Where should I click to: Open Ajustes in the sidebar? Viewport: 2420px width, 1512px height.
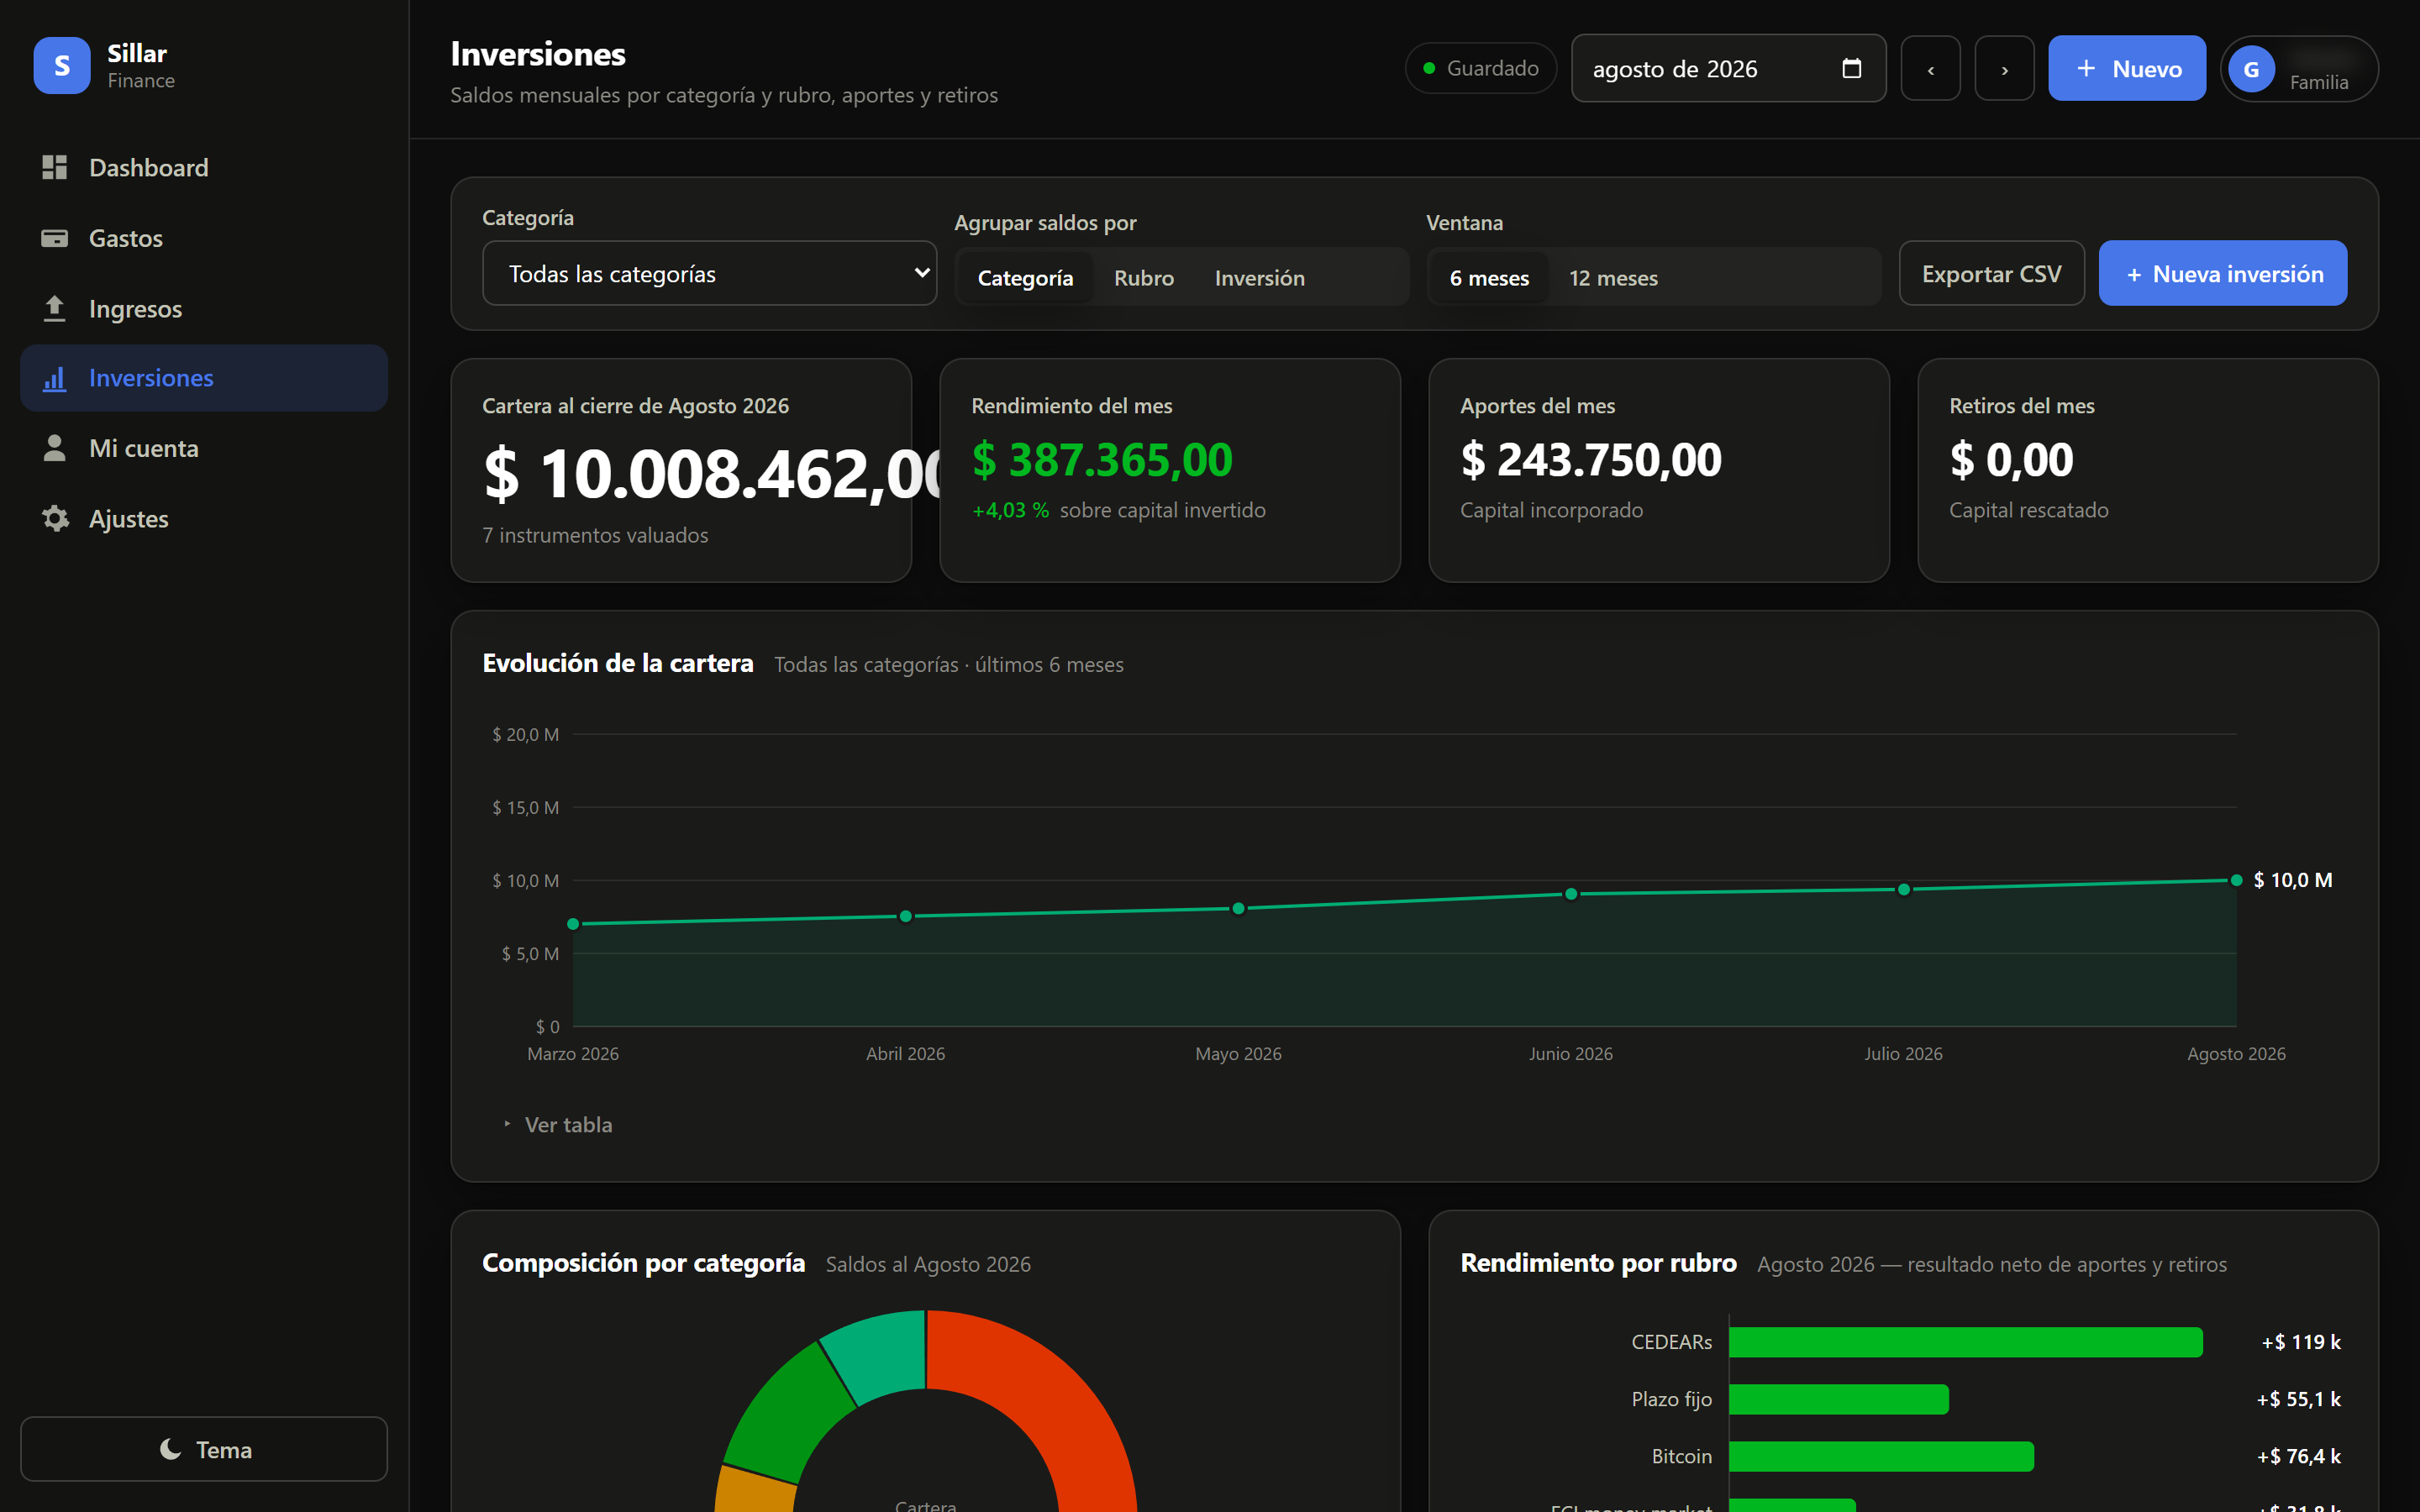[204, 518]
